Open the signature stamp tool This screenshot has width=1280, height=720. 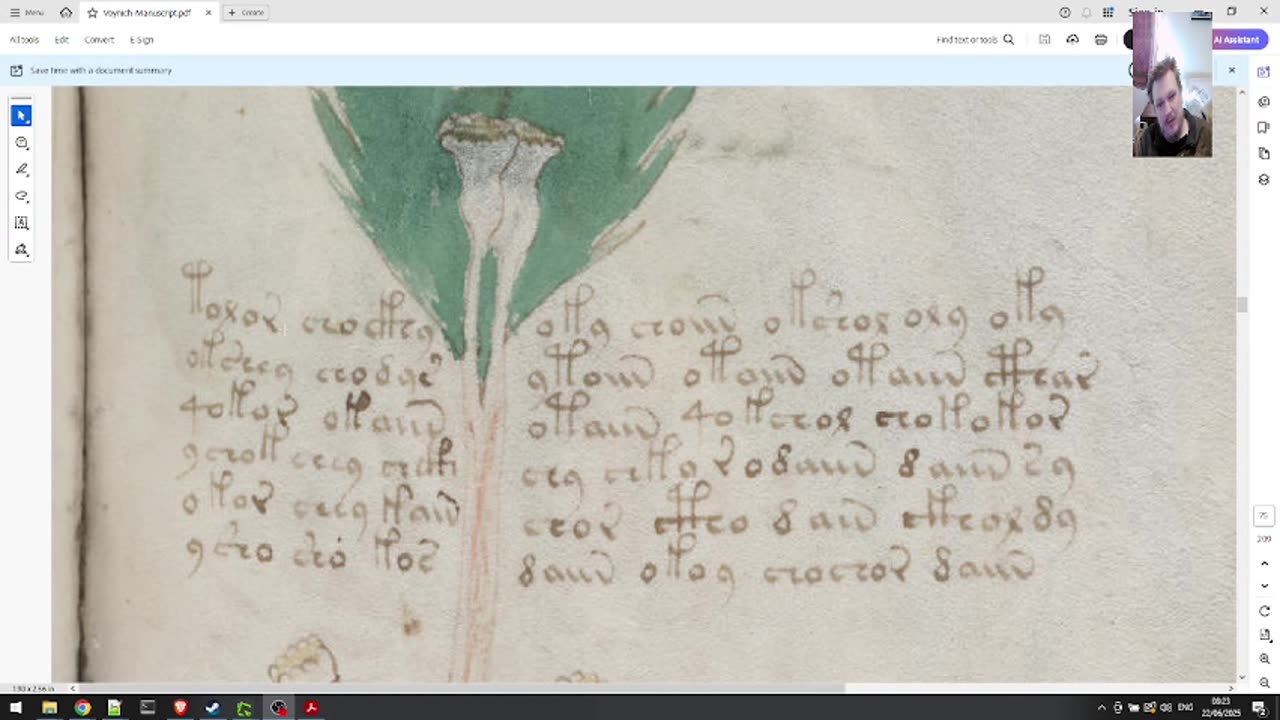coord(21,250)
